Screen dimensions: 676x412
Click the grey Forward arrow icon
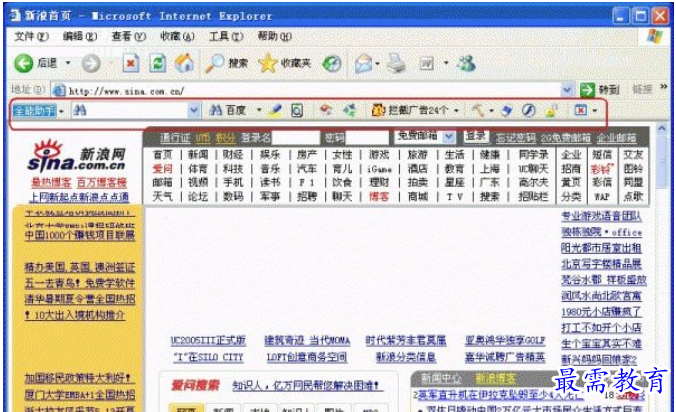tap(91, 64)
